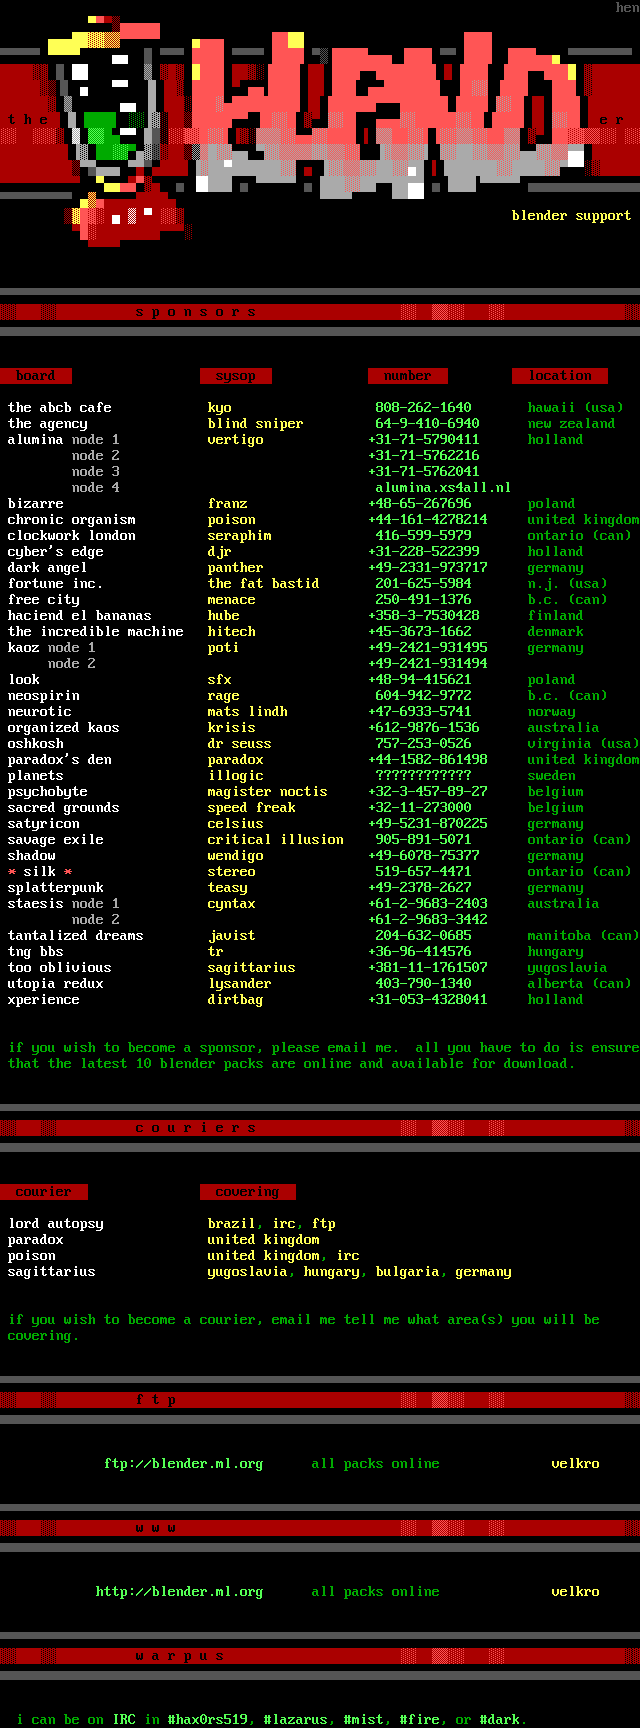The width and height of the screenshot is (640, 1728).
Task: Select the "location" column header
Action: 560,376
